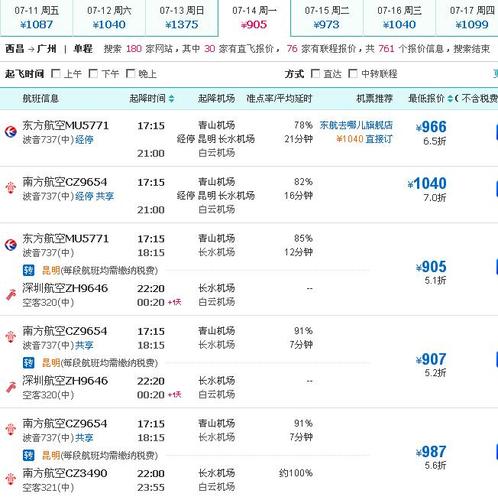Screen dimensions: 498x500
Task: Select the 07-16 Wednesday ¥1040 date tab
Action: tap(399, 17)
